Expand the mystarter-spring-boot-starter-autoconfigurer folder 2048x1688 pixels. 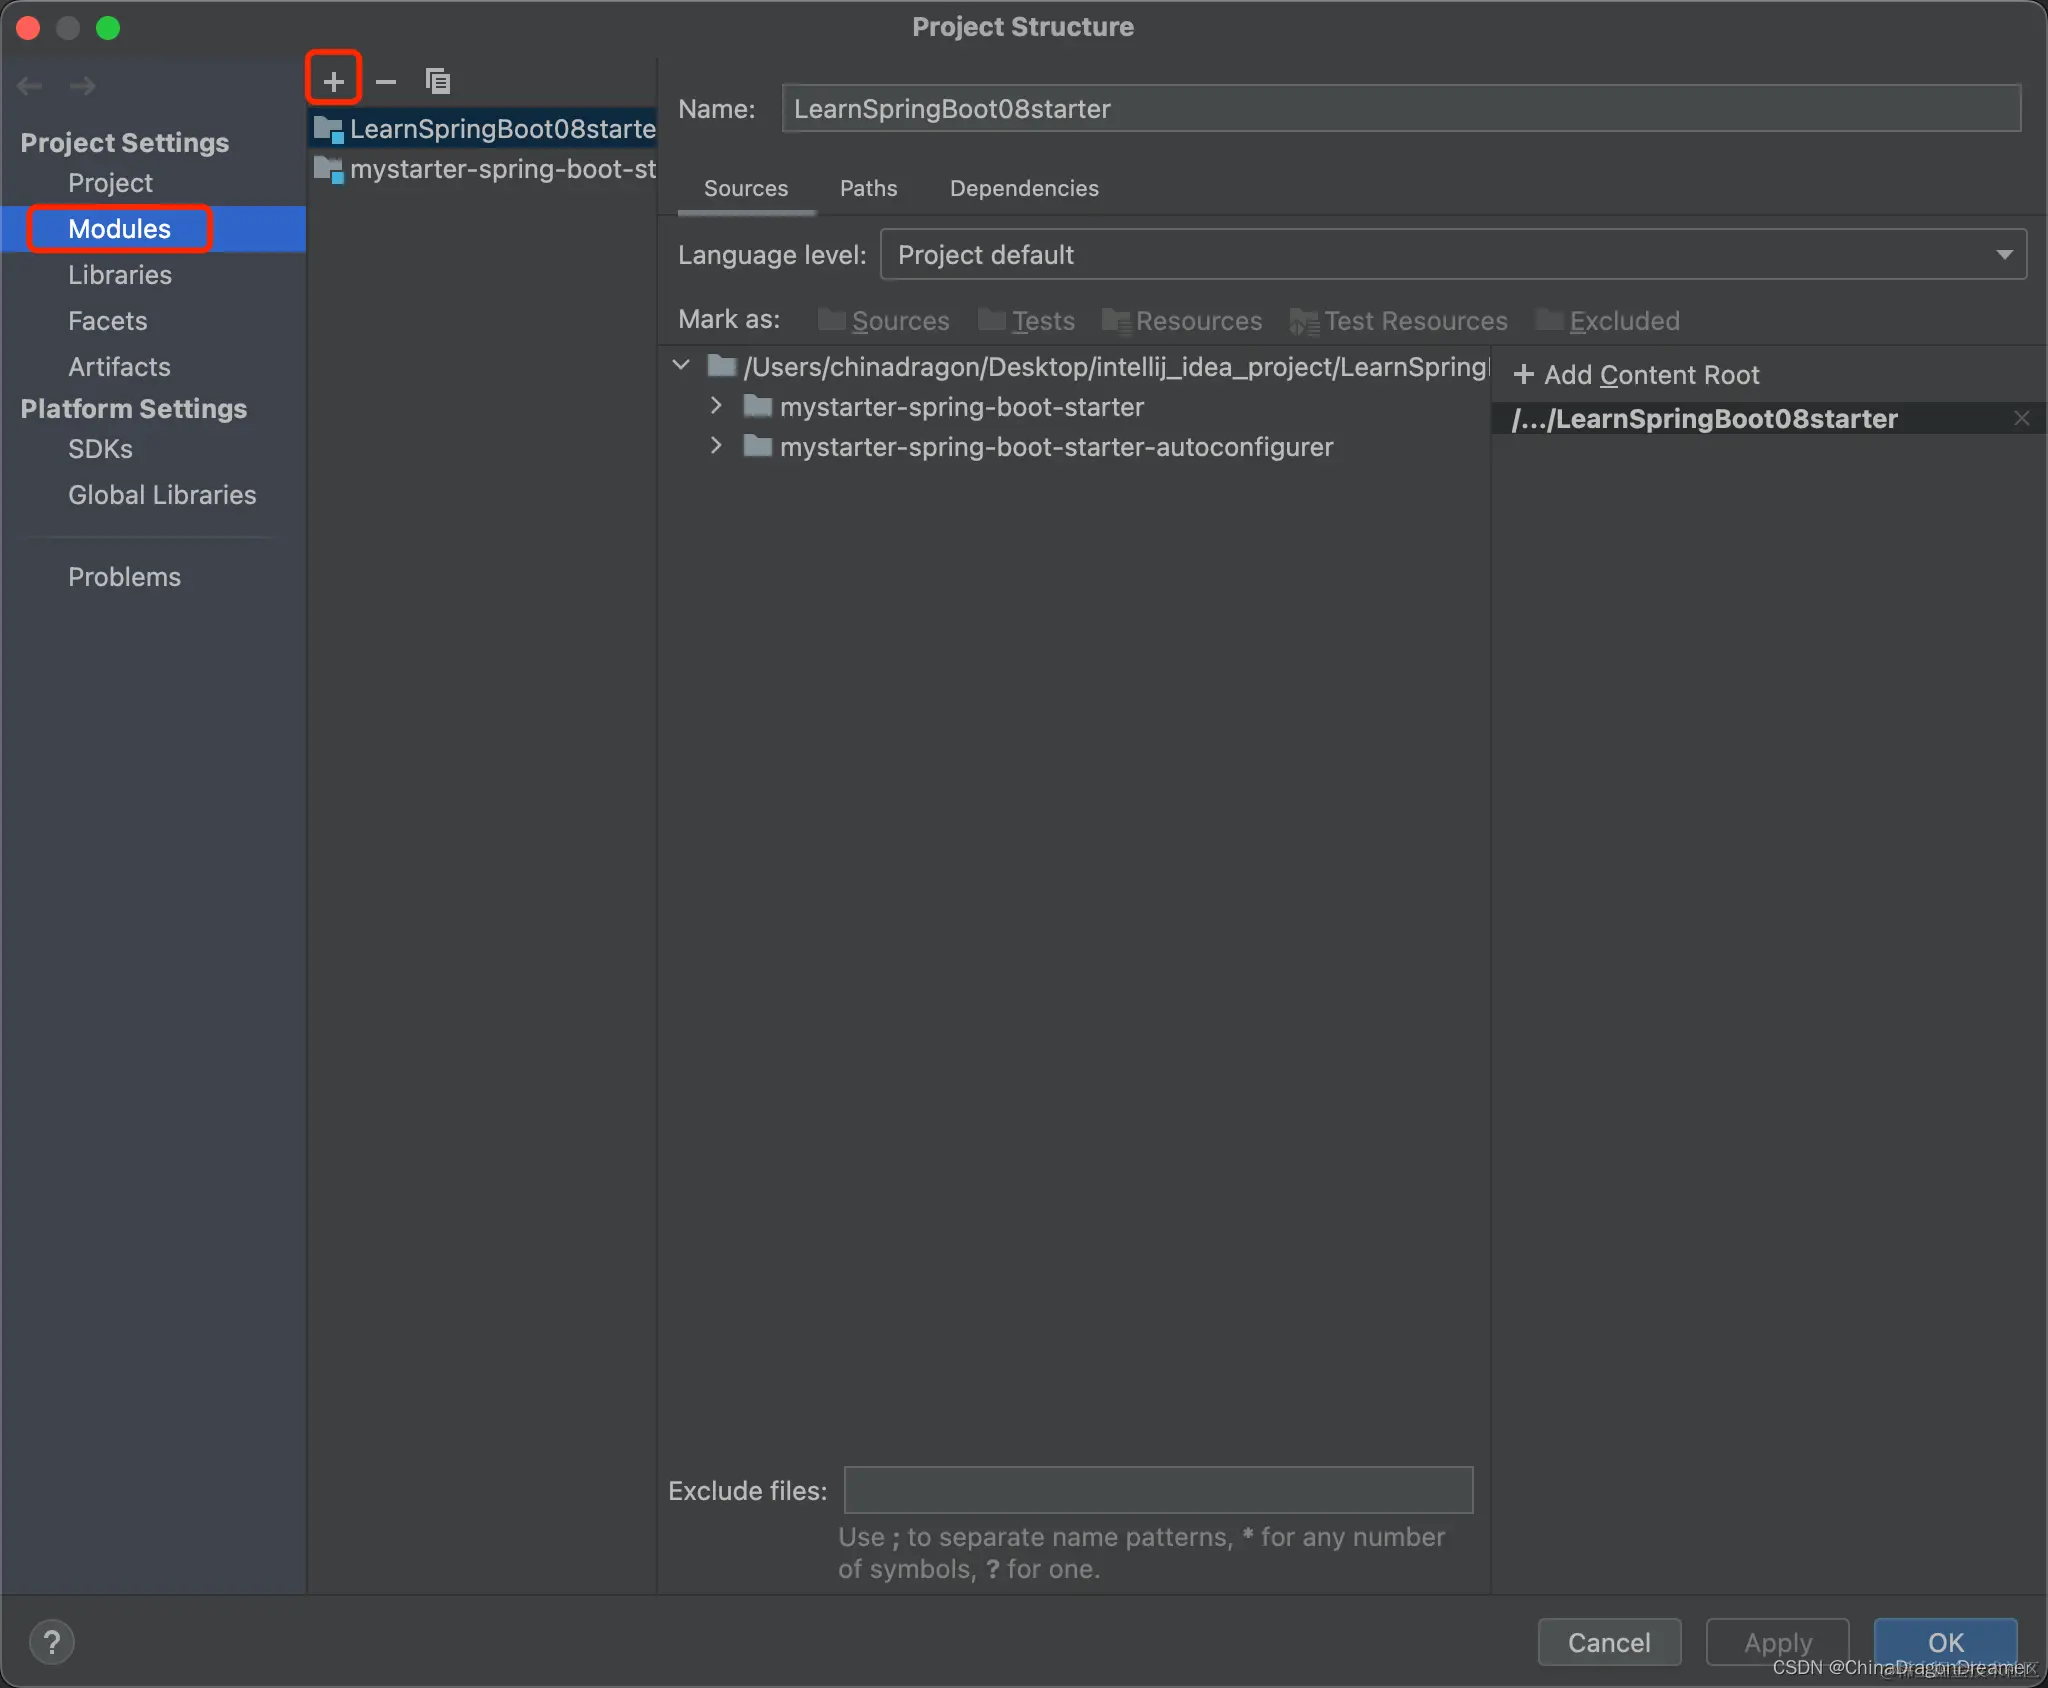(716, 446)
